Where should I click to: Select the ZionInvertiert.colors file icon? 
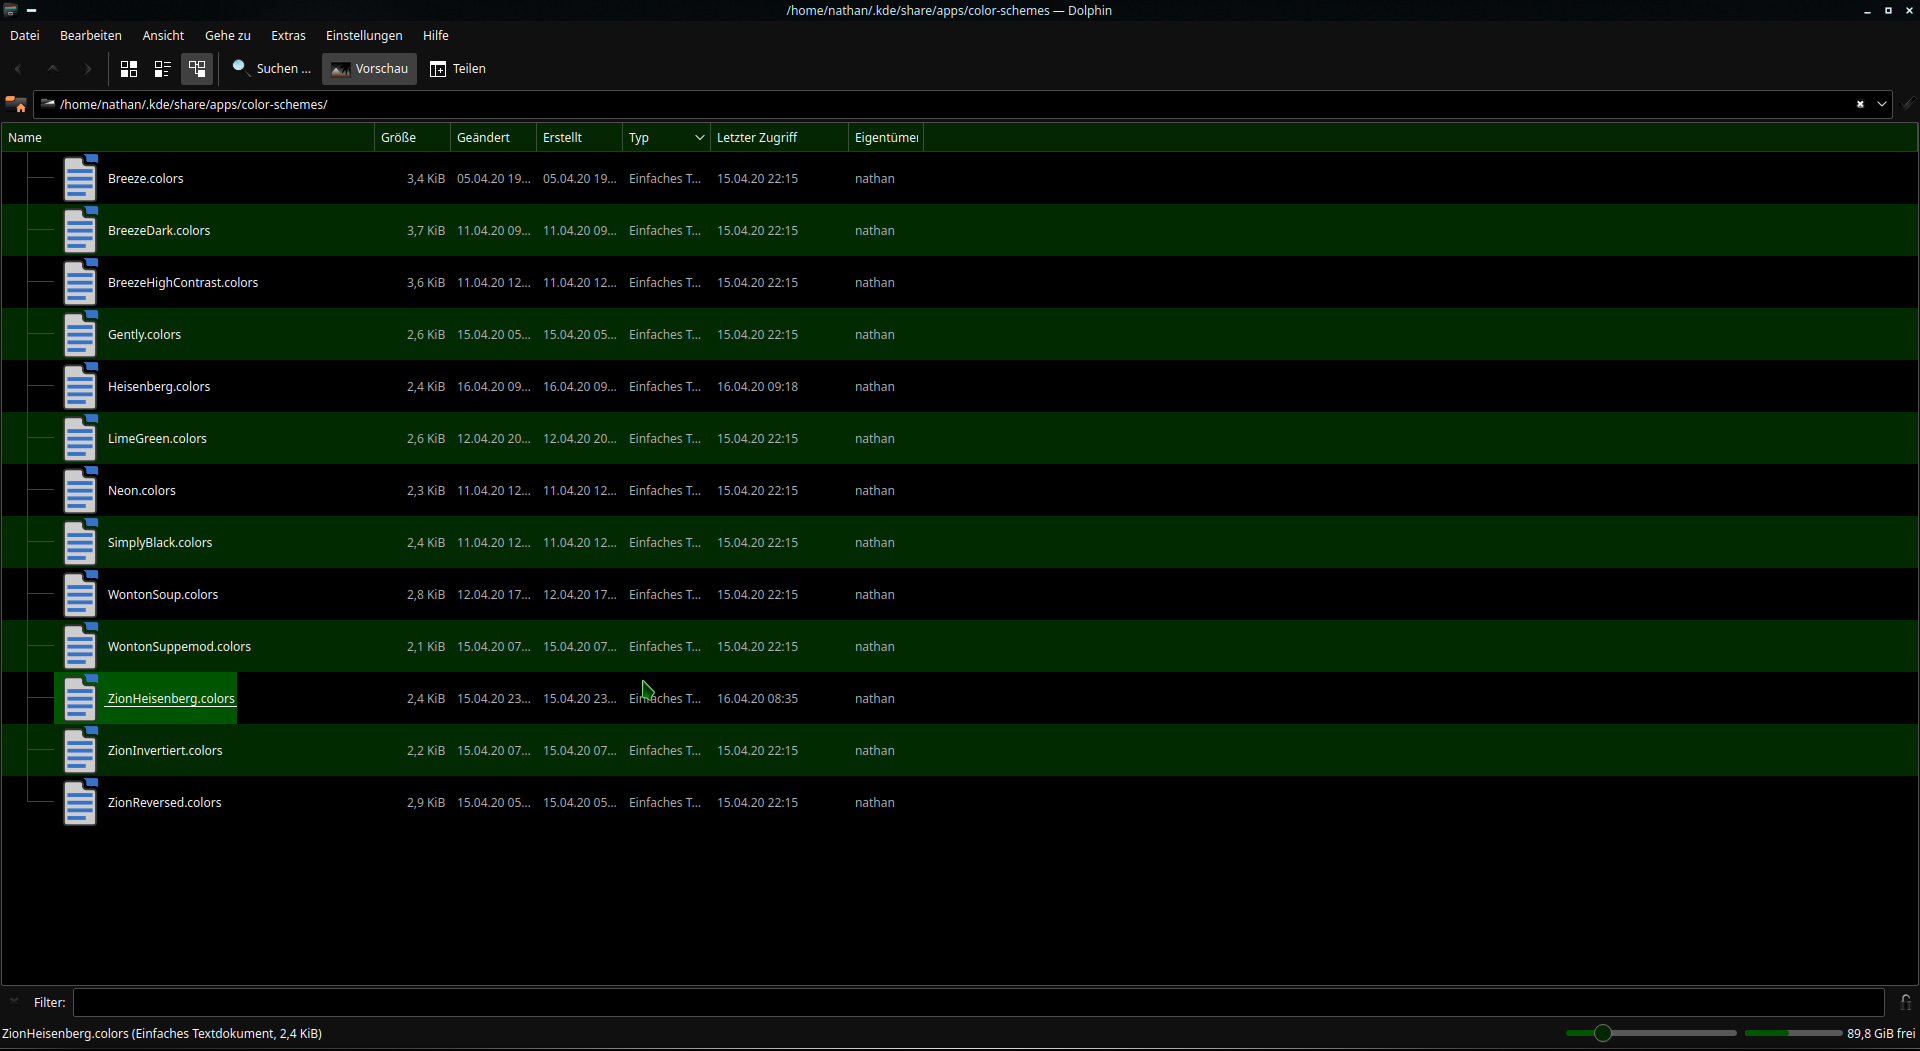(x=80, y=751)
